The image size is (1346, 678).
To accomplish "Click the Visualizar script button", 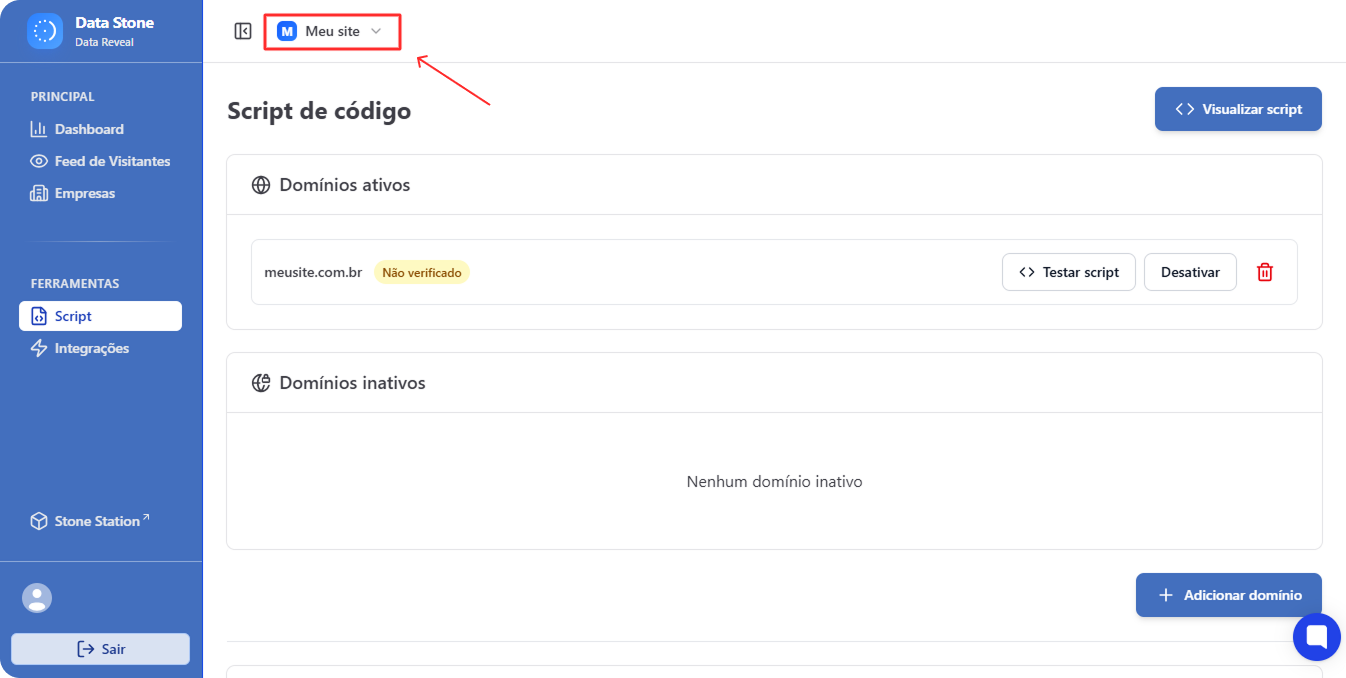I will point(1238,109).
